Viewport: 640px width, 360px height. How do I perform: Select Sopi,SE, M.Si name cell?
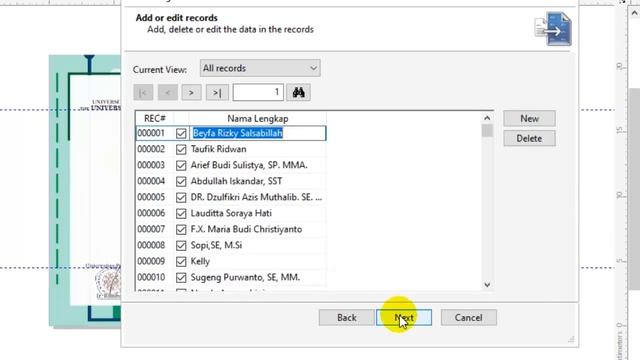(258, 245)
